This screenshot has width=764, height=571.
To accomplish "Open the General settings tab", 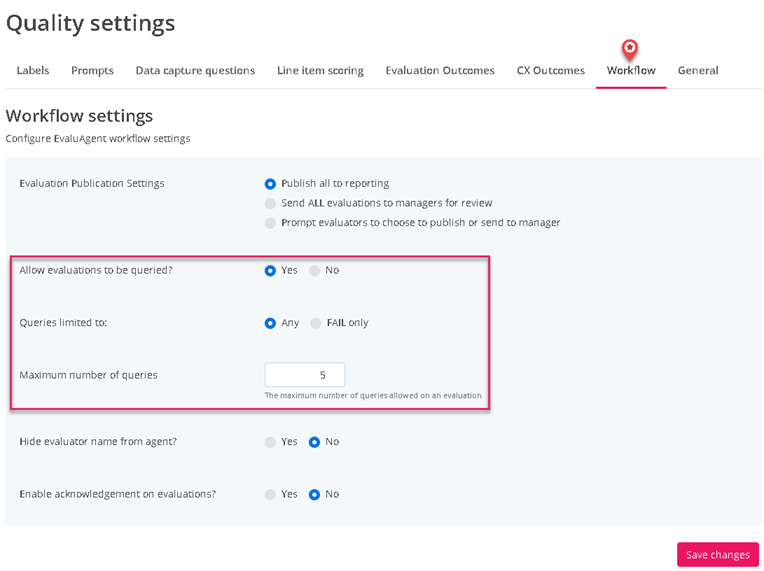I will point(698,71).
